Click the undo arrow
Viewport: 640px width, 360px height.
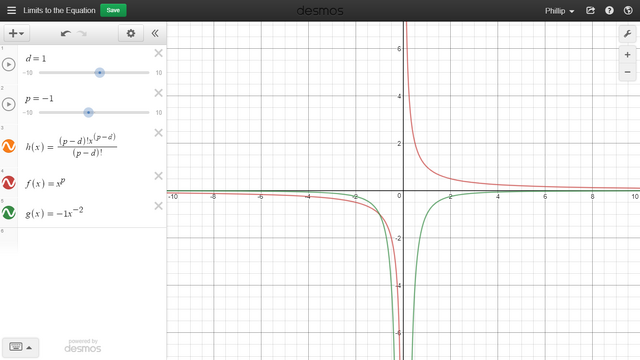click(65, 33)
